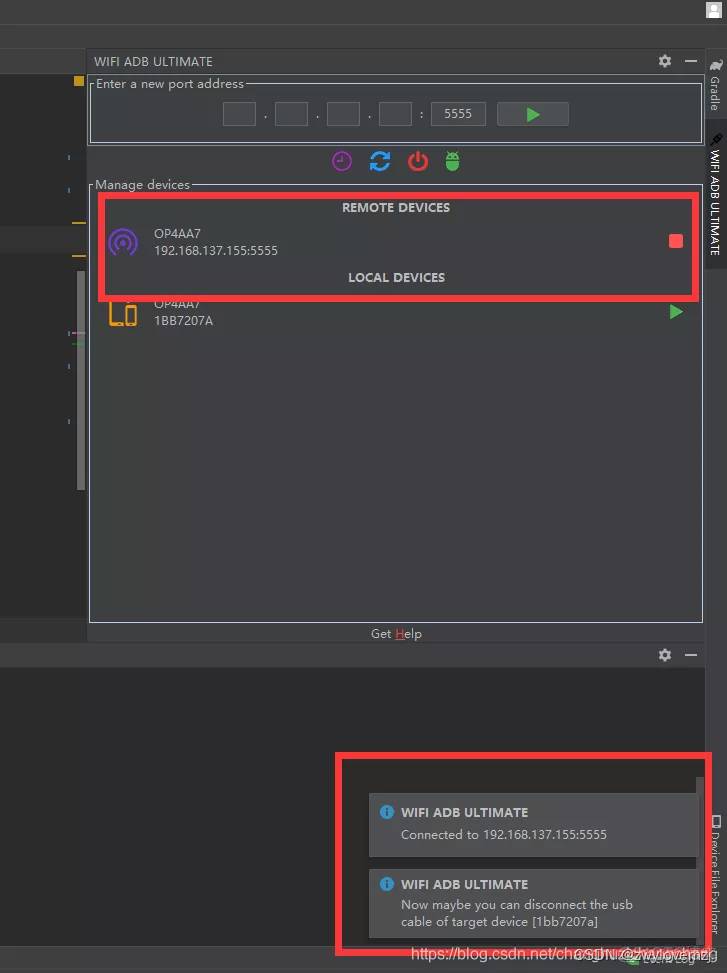Click the green Android bug icon
Viewport: 727px width, 973px height.
(x=453, y=161)
